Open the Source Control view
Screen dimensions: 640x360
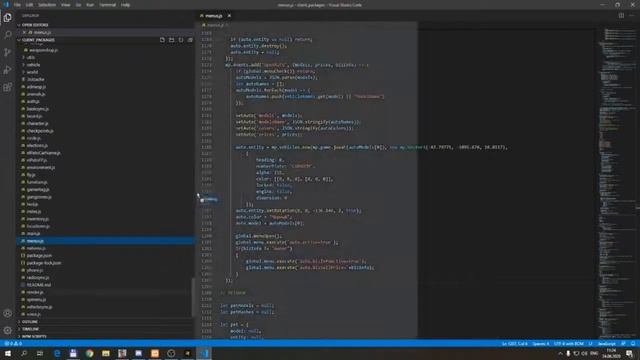(x=7, y=52)
